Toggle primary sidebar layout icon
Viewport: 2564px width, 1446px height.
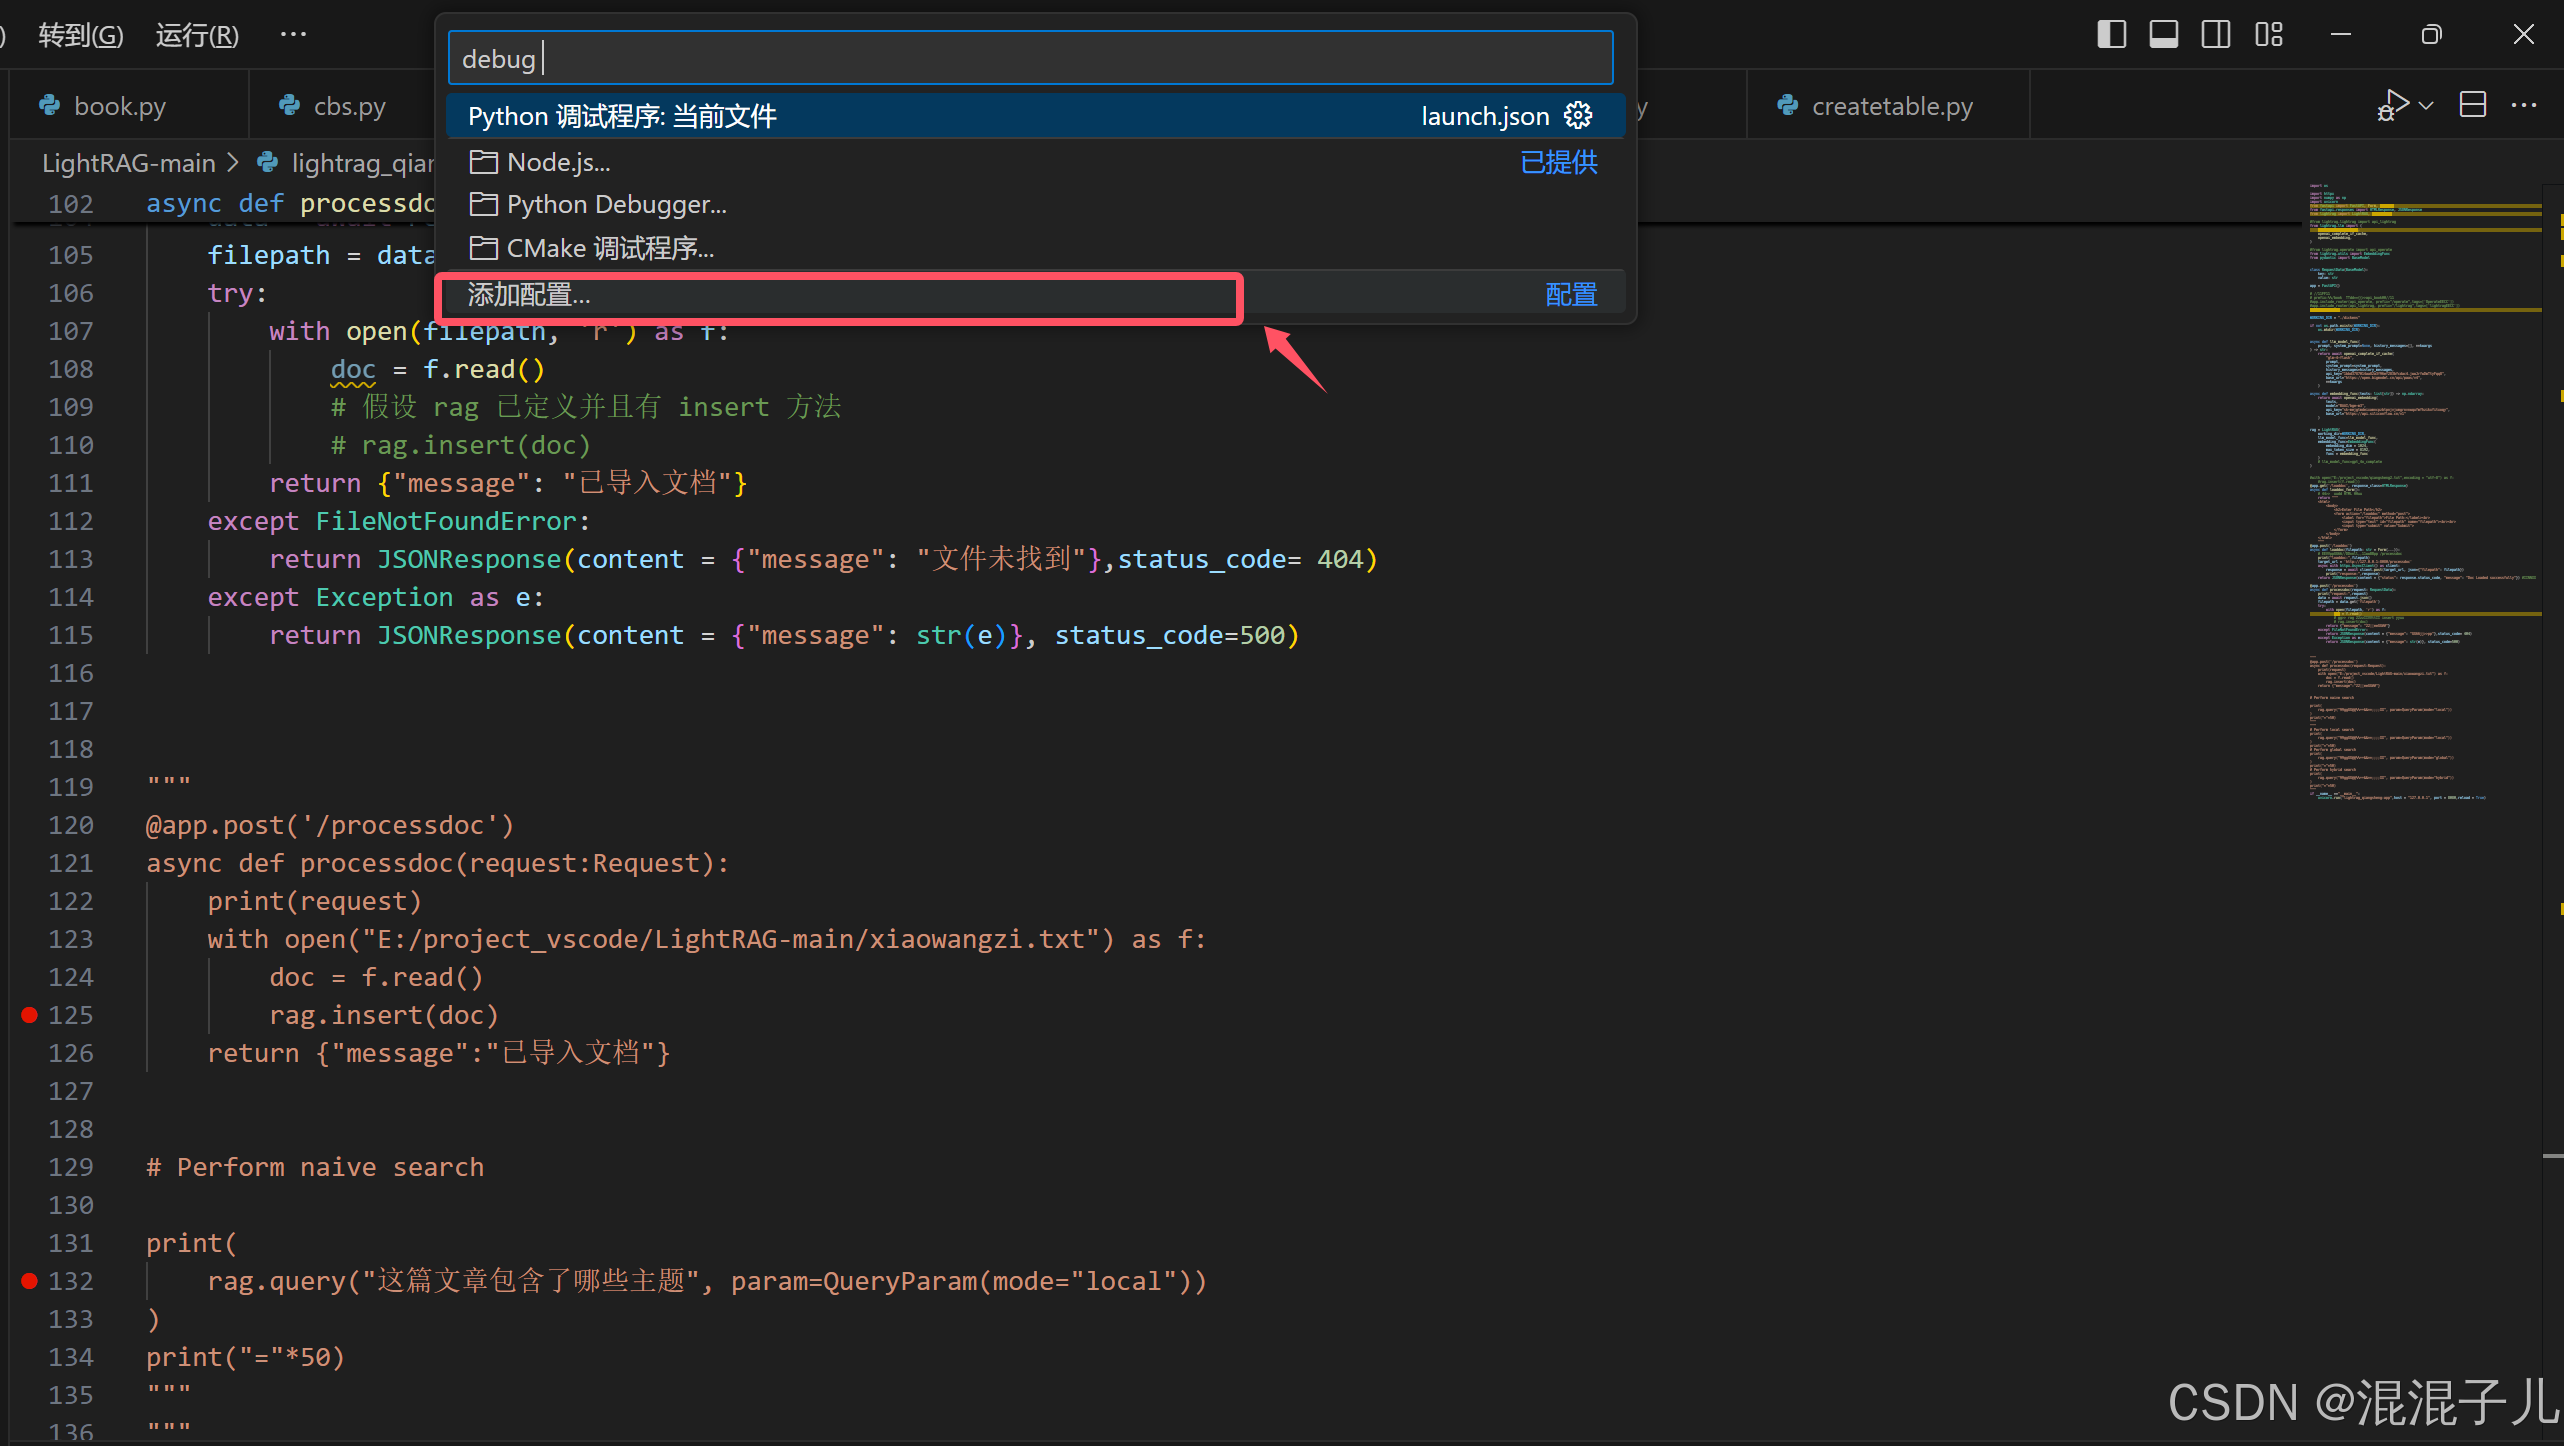coord(2111,34)
